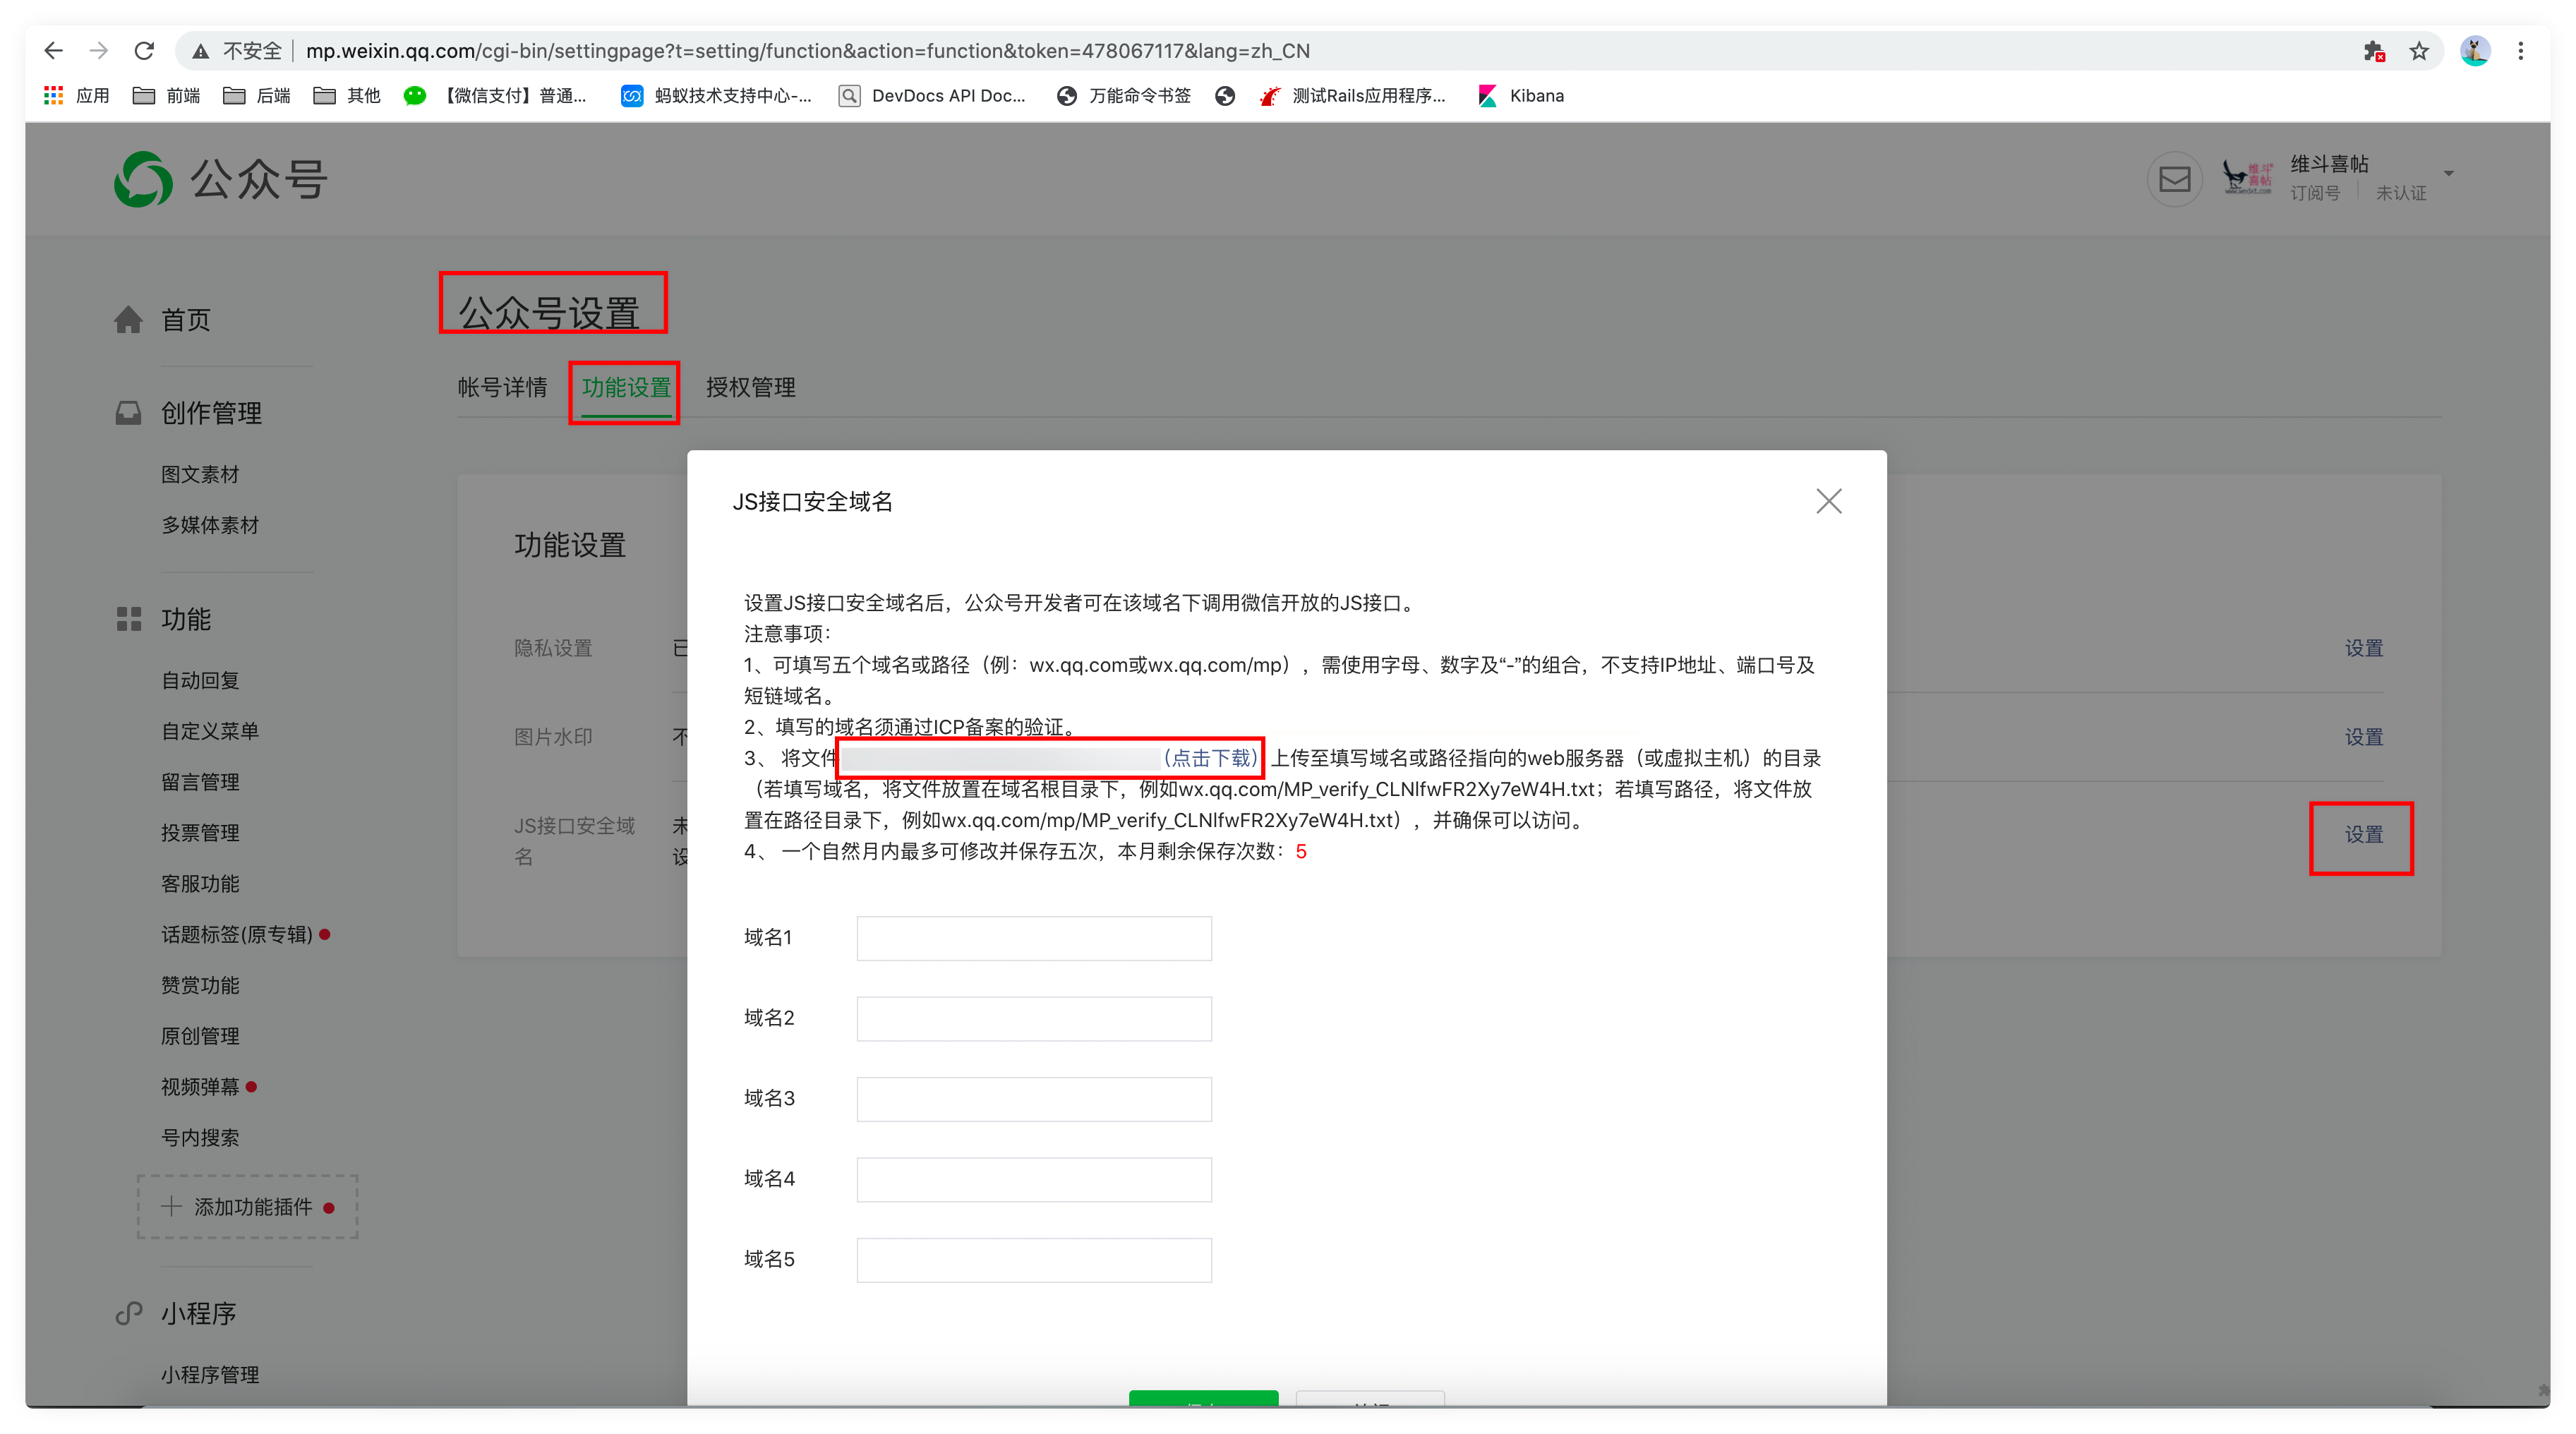Click 设置 for 图片水印 row
The image size is (2576, 1434).
2364,737
